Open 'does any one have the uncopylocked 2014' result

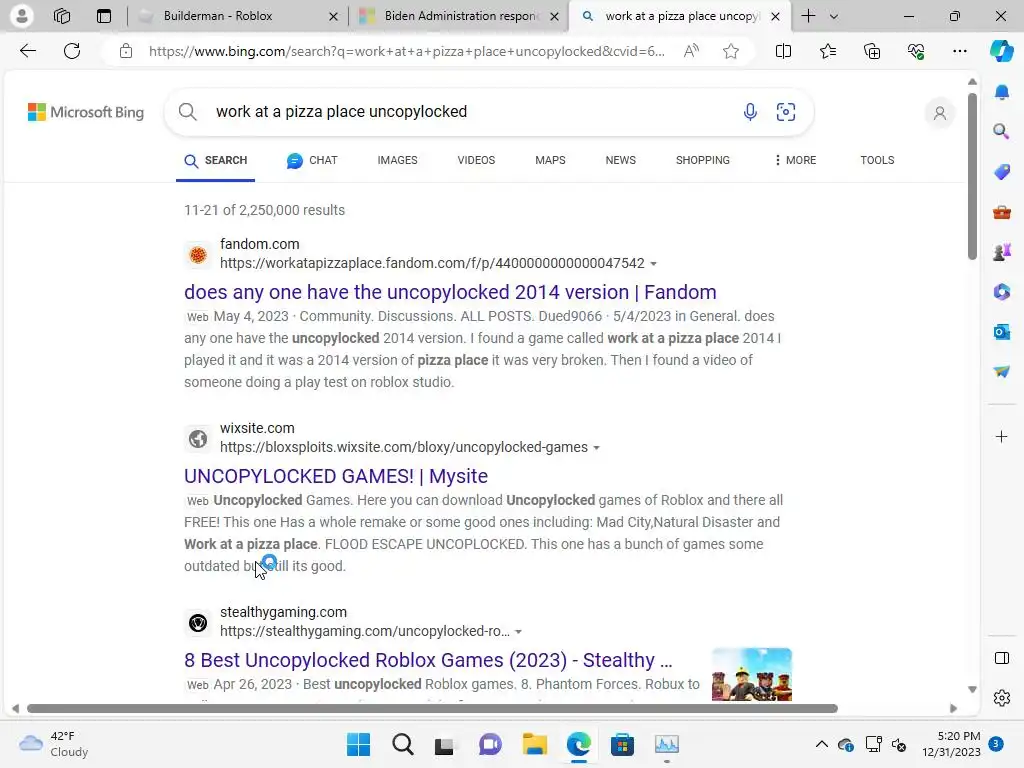450,292
